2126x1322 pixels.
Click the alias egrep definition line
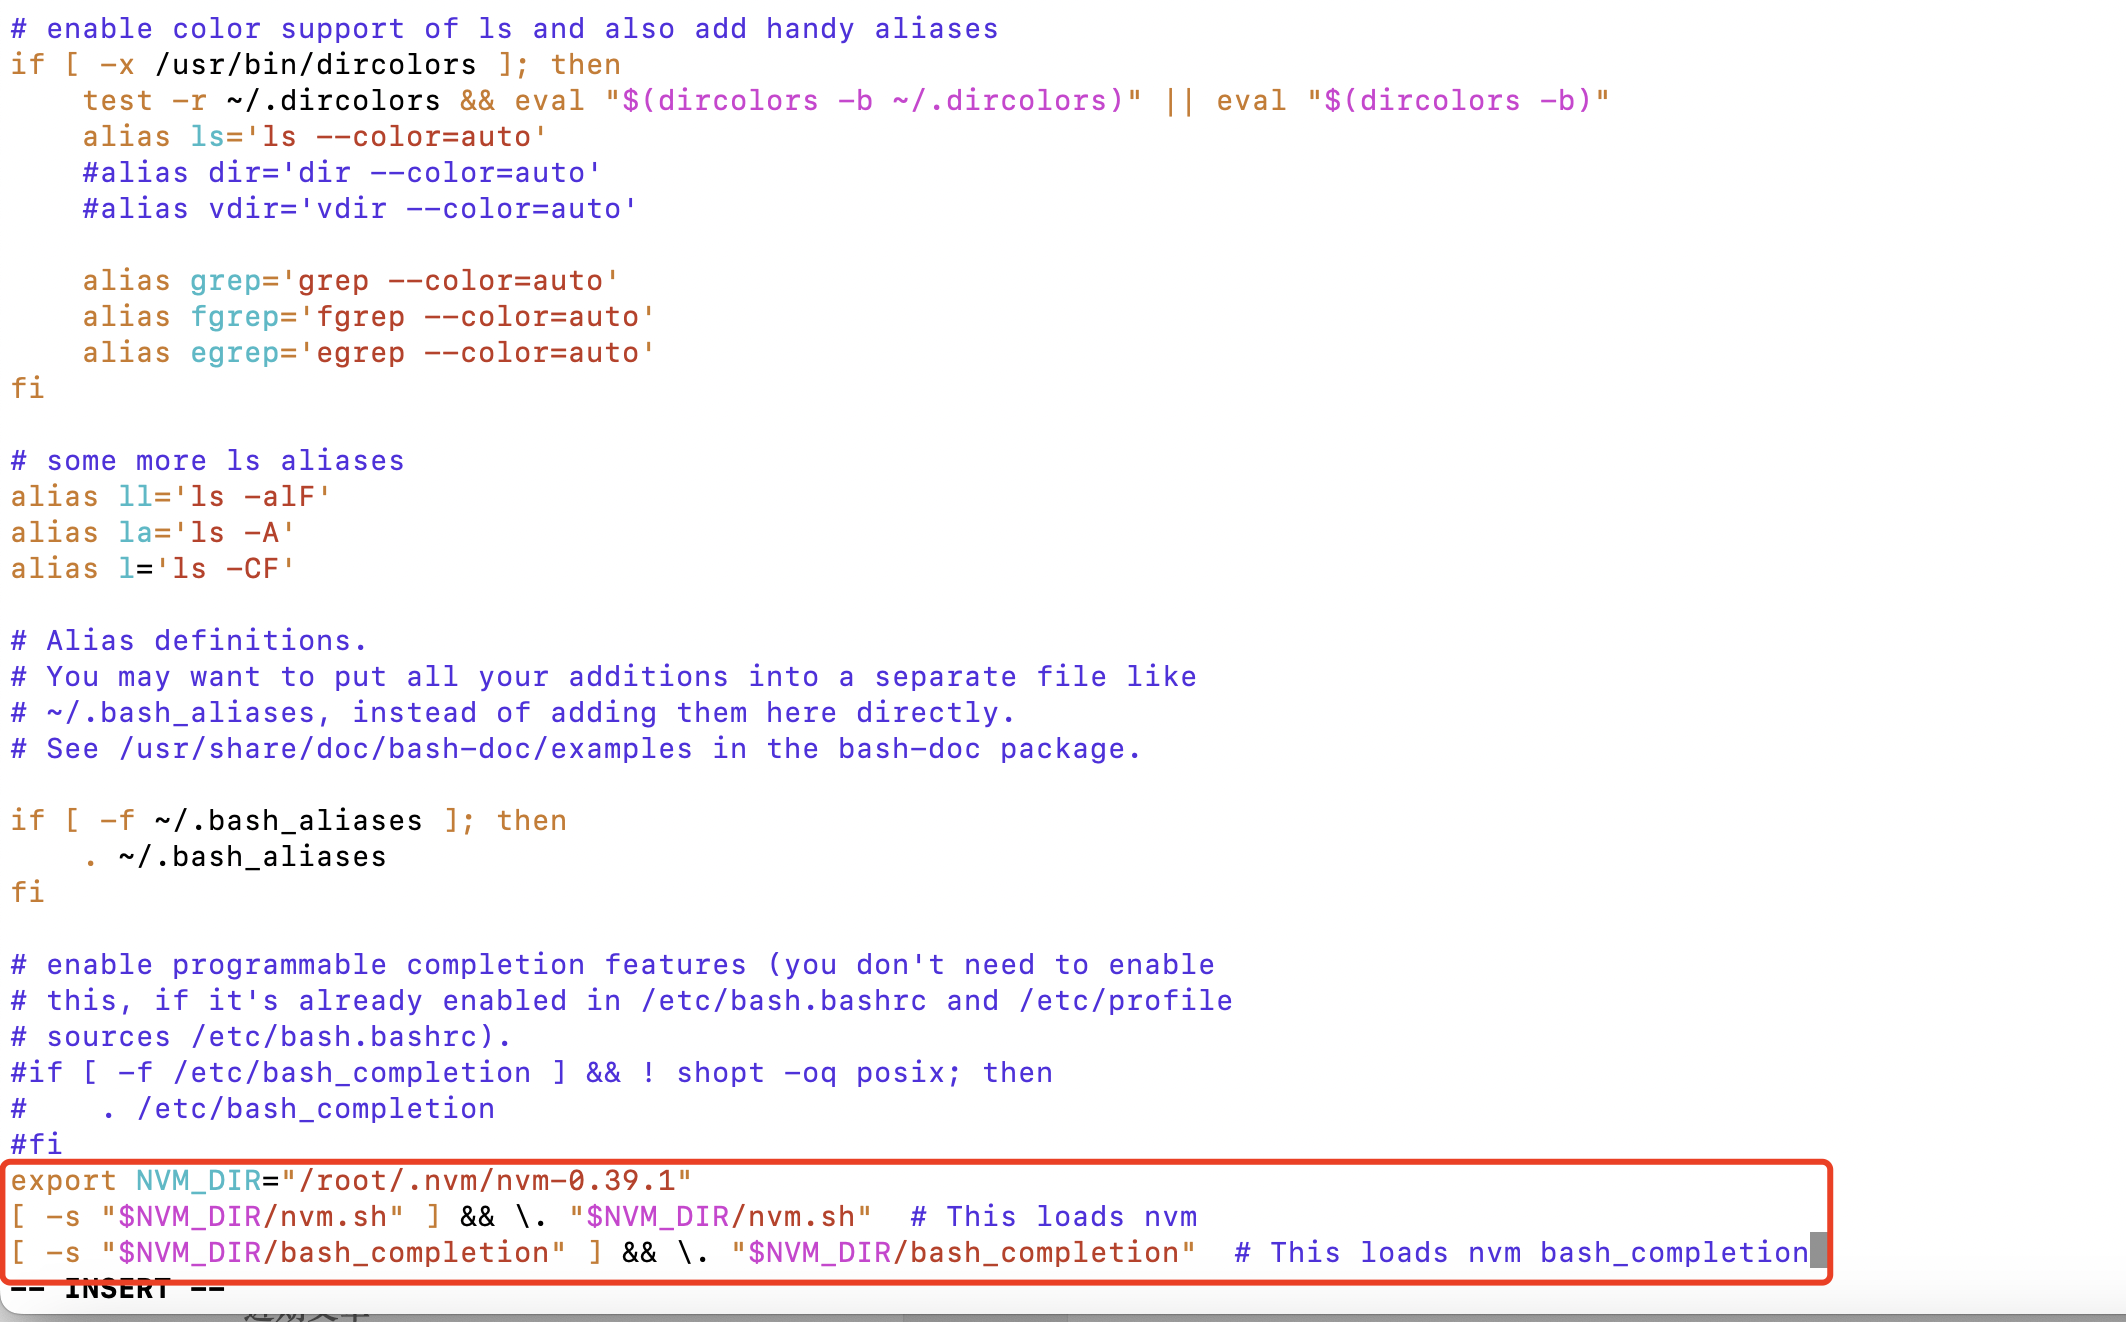click(x=368, y=353)
